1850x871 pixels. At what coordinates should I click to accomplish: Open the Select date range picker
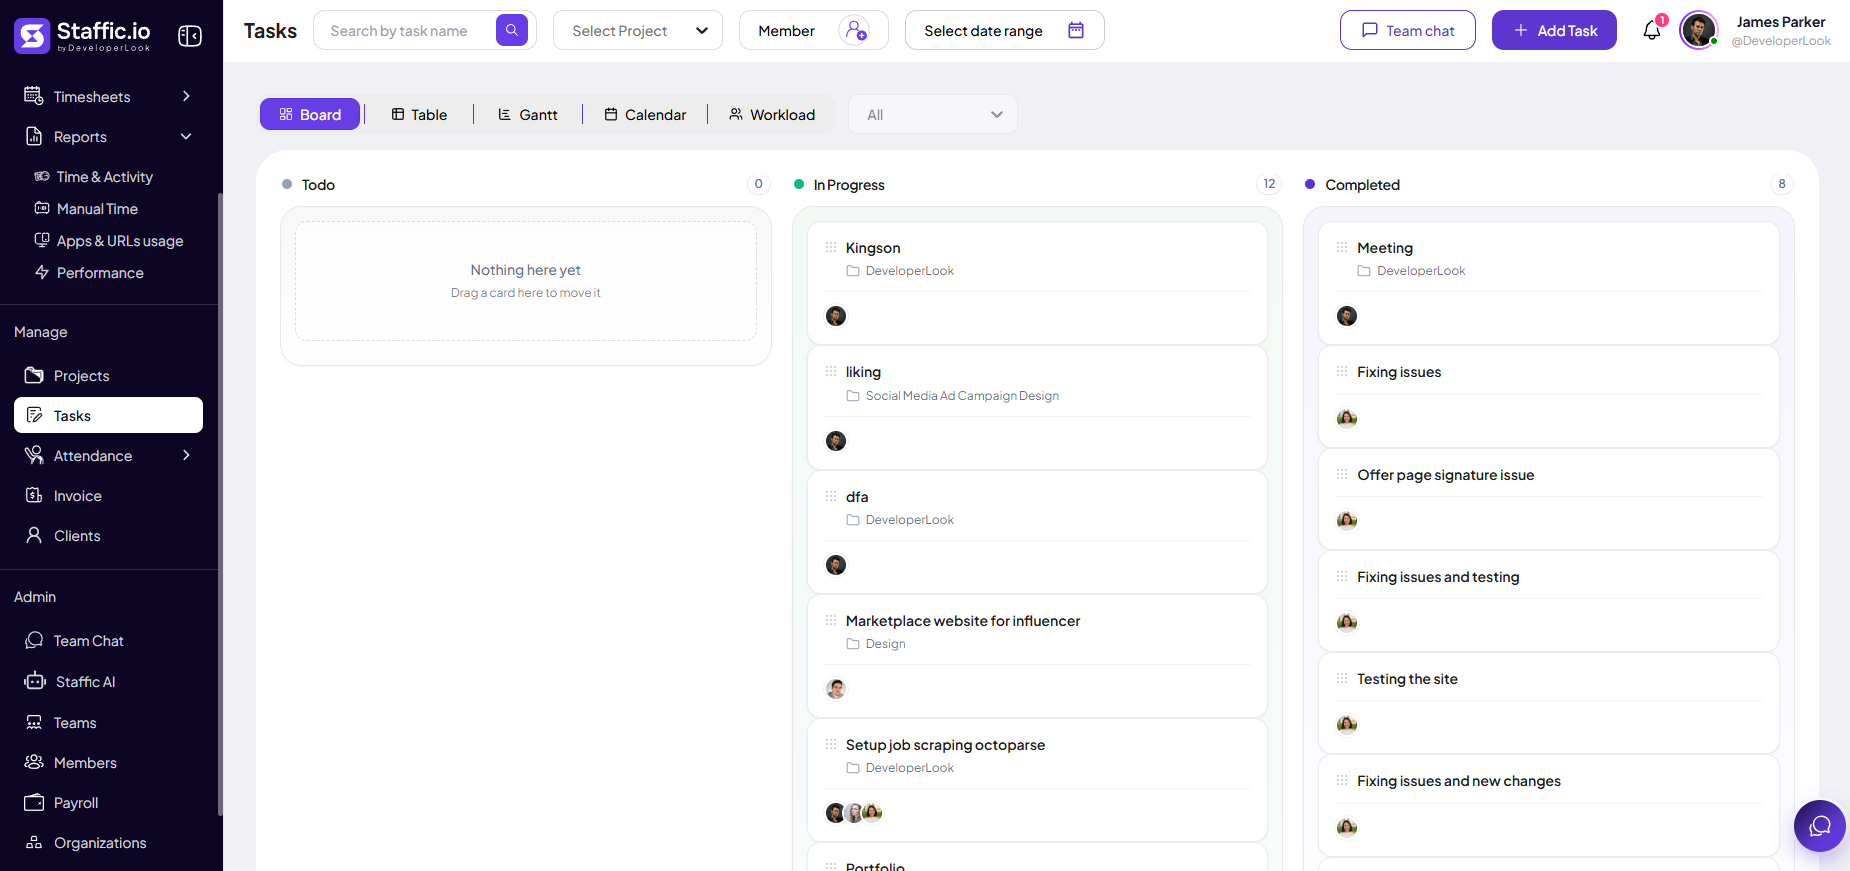[x=1005, y=30]
